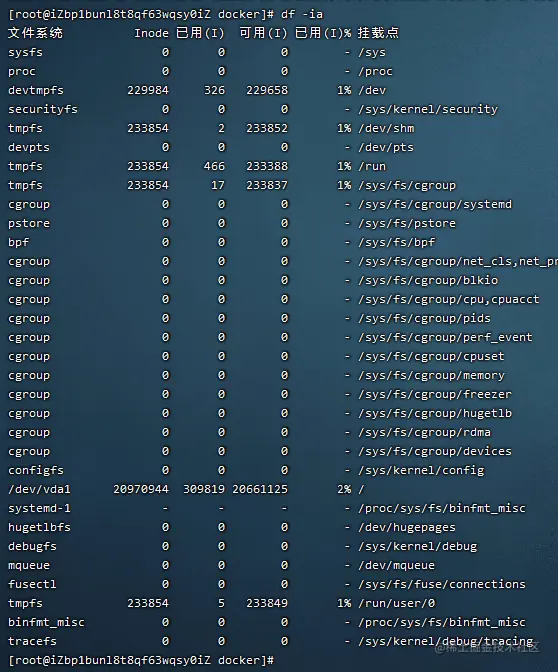Select mount point '/sys/fs/cgroup/freezer'
558x672 pixels.
435,394
